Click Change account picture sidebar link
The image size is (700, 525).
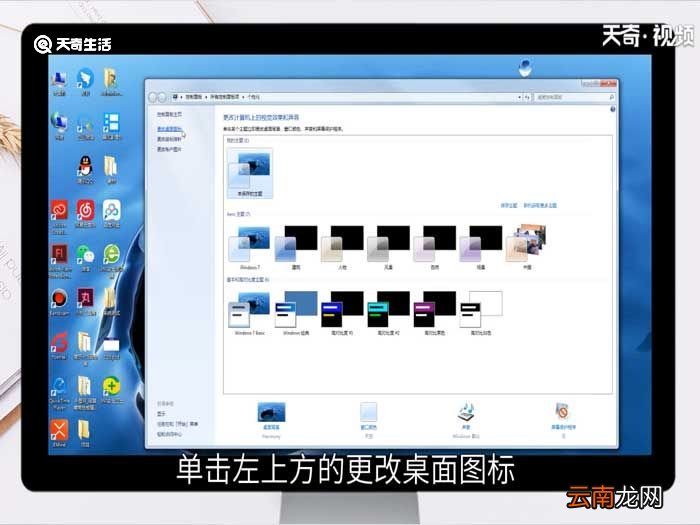pyautogui.click(x=169, y=150)
